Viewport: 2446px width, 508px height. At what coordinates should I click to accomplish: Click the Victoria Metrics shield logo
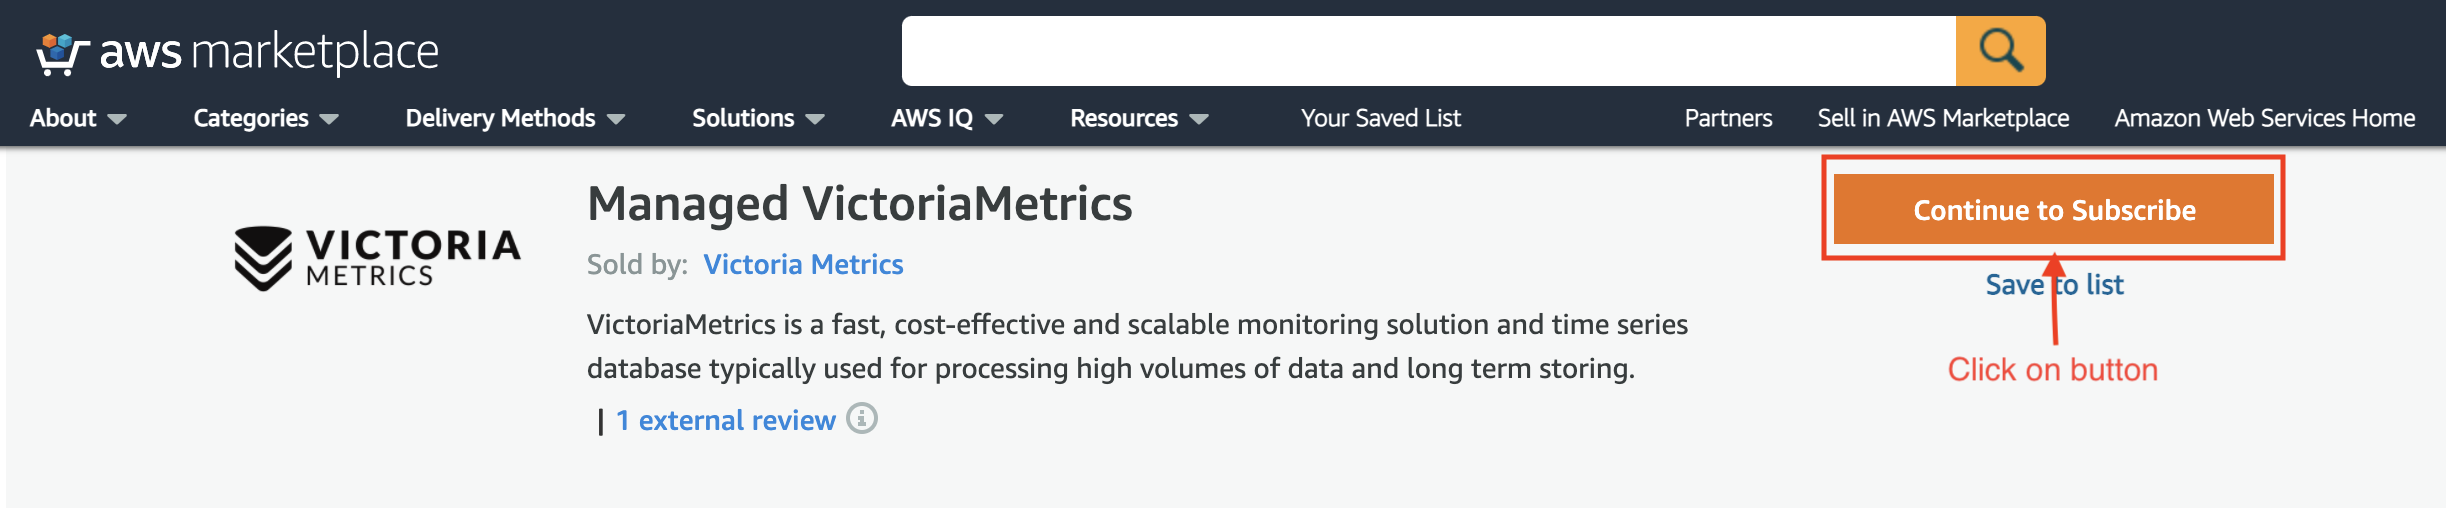263,258
